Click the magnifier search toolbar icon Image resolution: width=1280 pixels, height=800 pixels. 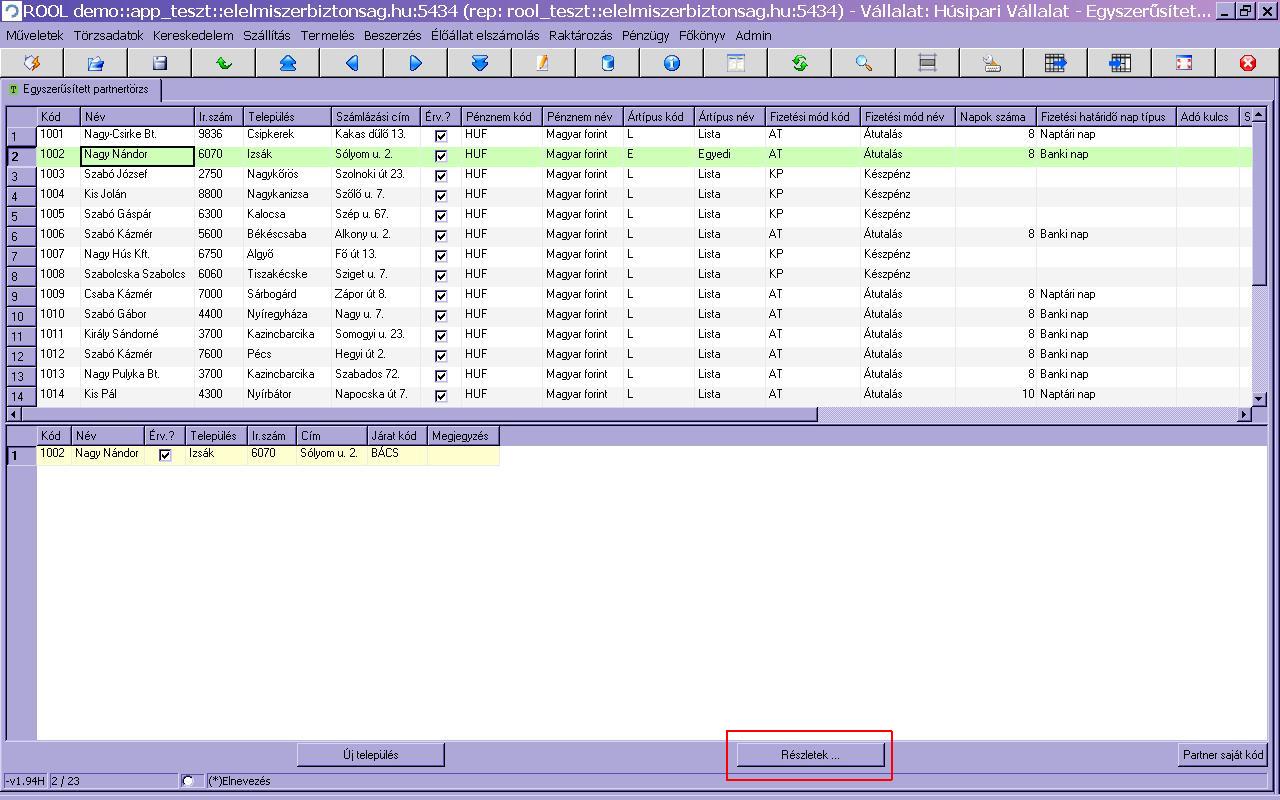click(x=863, y=63)
